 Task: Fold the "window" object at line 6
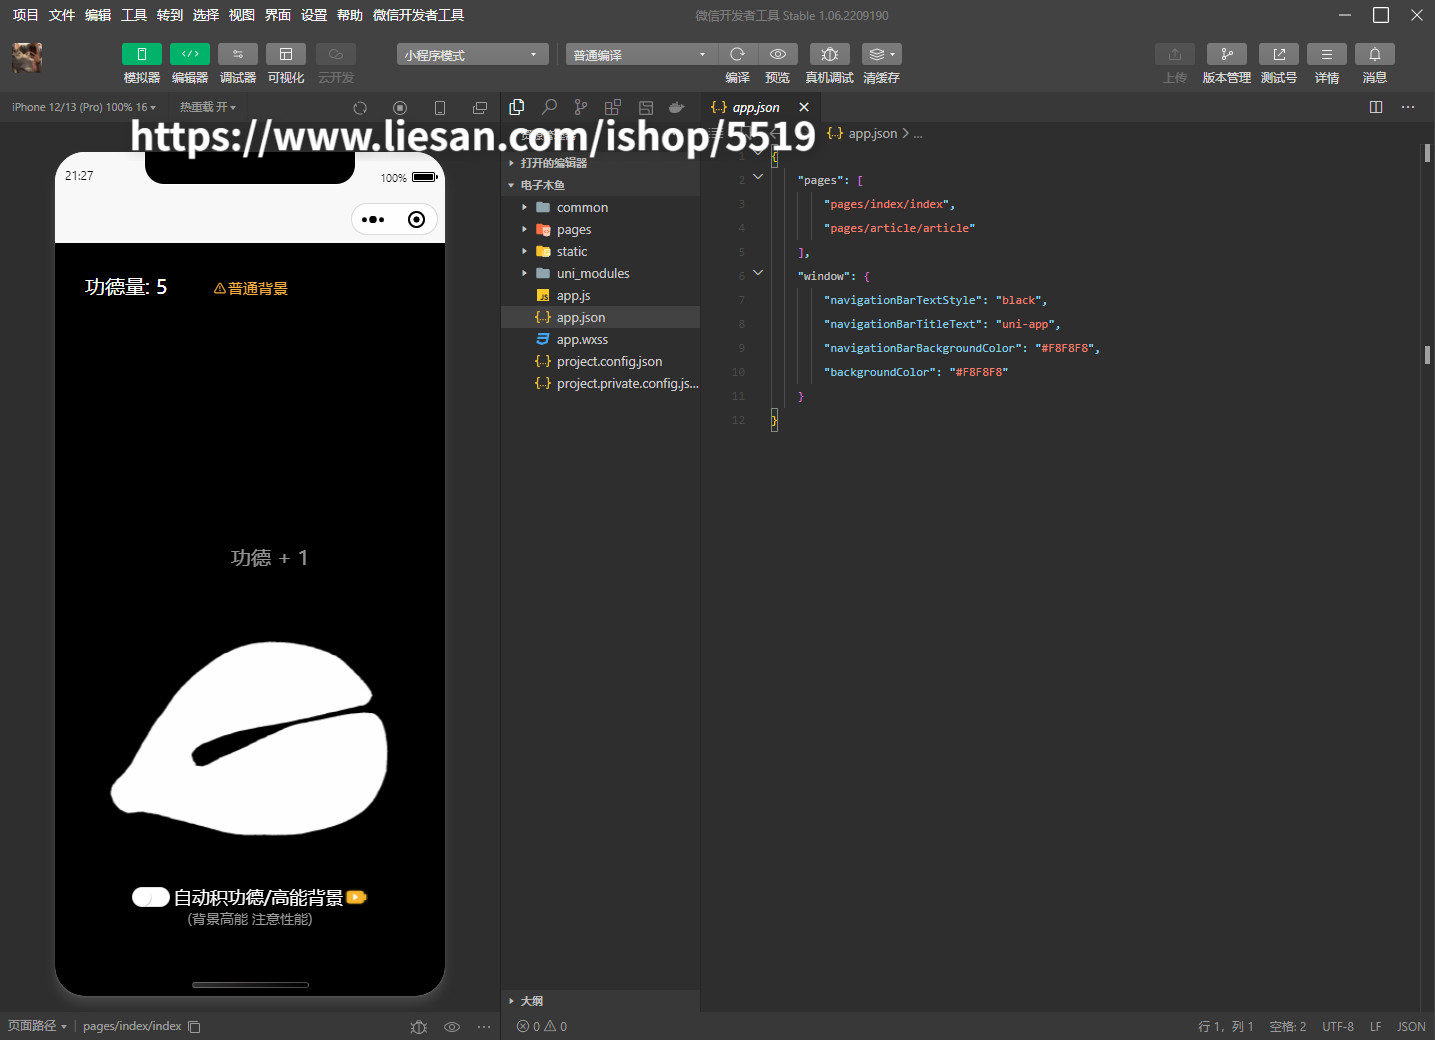(x=758, y=273)
